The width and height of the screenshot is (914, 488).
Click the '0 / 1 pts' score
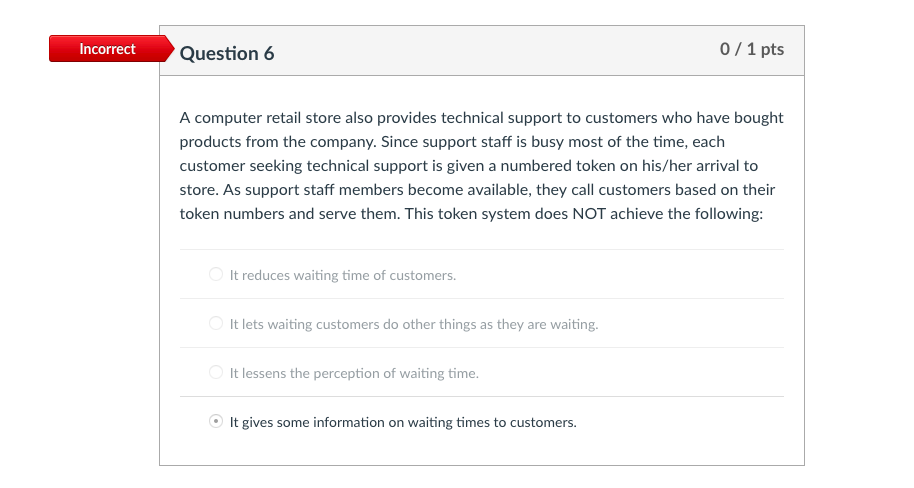tap(752, 49)
